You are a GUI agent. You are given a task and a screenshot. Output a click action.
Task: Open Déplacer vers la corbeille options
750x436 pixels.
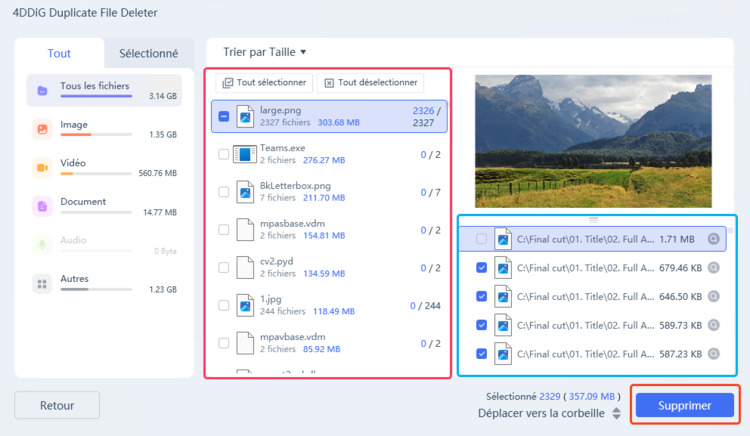[616, 413]
